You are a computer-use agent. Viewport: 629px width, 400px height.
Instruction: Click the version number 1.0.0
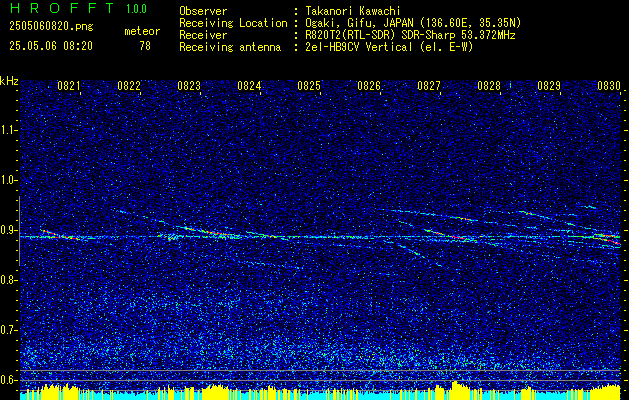(x=136, y=8)
